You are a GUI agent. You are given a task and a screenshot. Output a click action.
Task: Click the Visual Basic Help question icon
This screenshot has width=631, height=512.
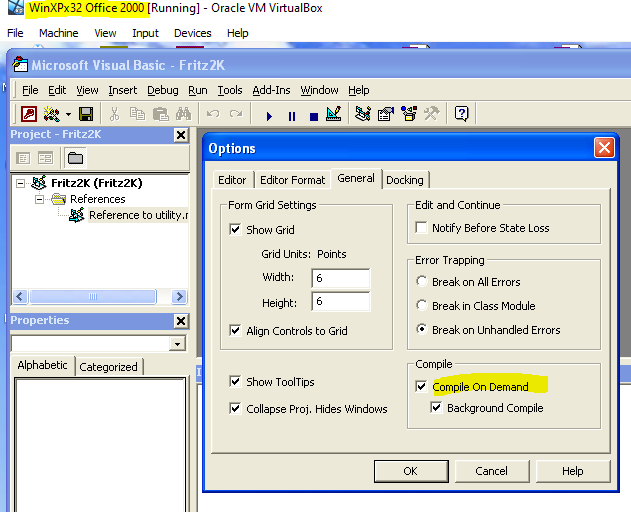tap(461, 114)
